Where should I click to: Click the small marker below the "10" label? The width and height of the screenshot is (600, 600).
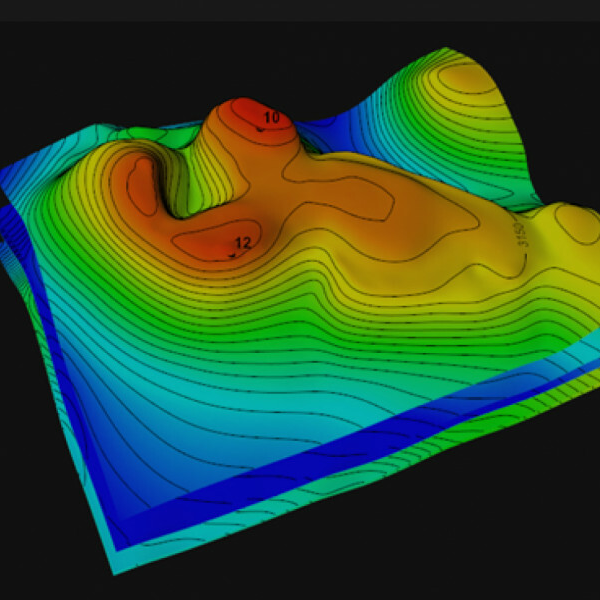260,130
